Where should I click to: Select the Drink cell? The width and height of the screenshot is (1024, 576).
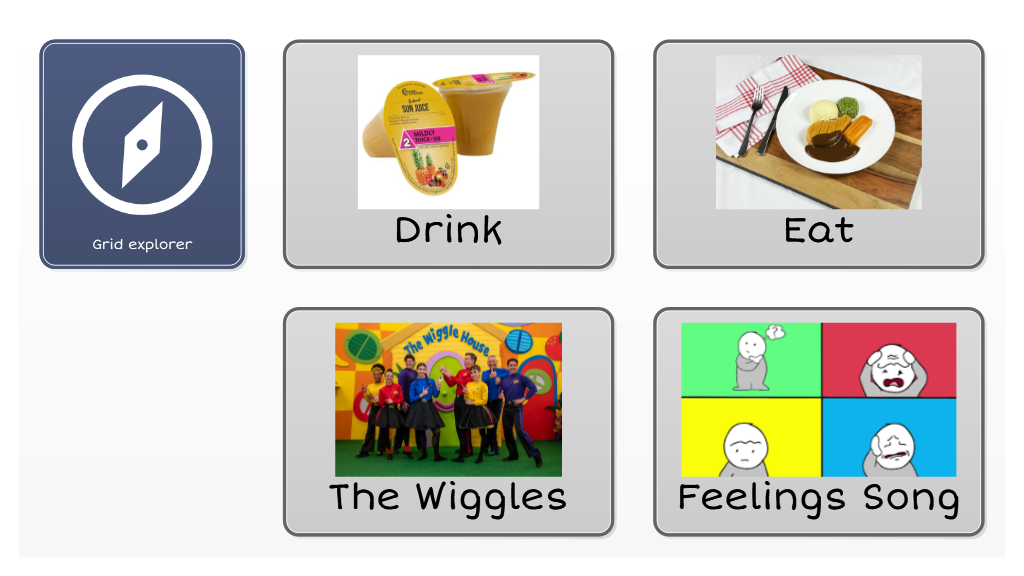coord(448,154)
